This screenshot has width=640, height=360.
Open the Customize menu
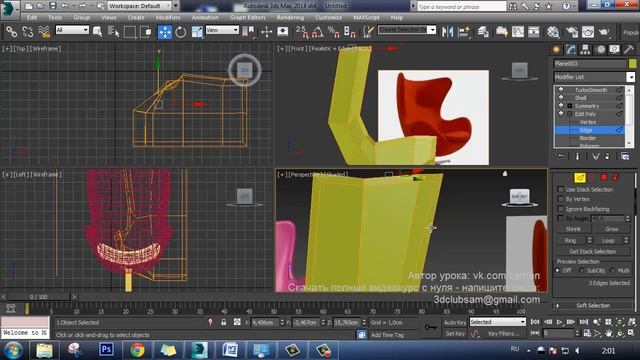tap(329, 18)
